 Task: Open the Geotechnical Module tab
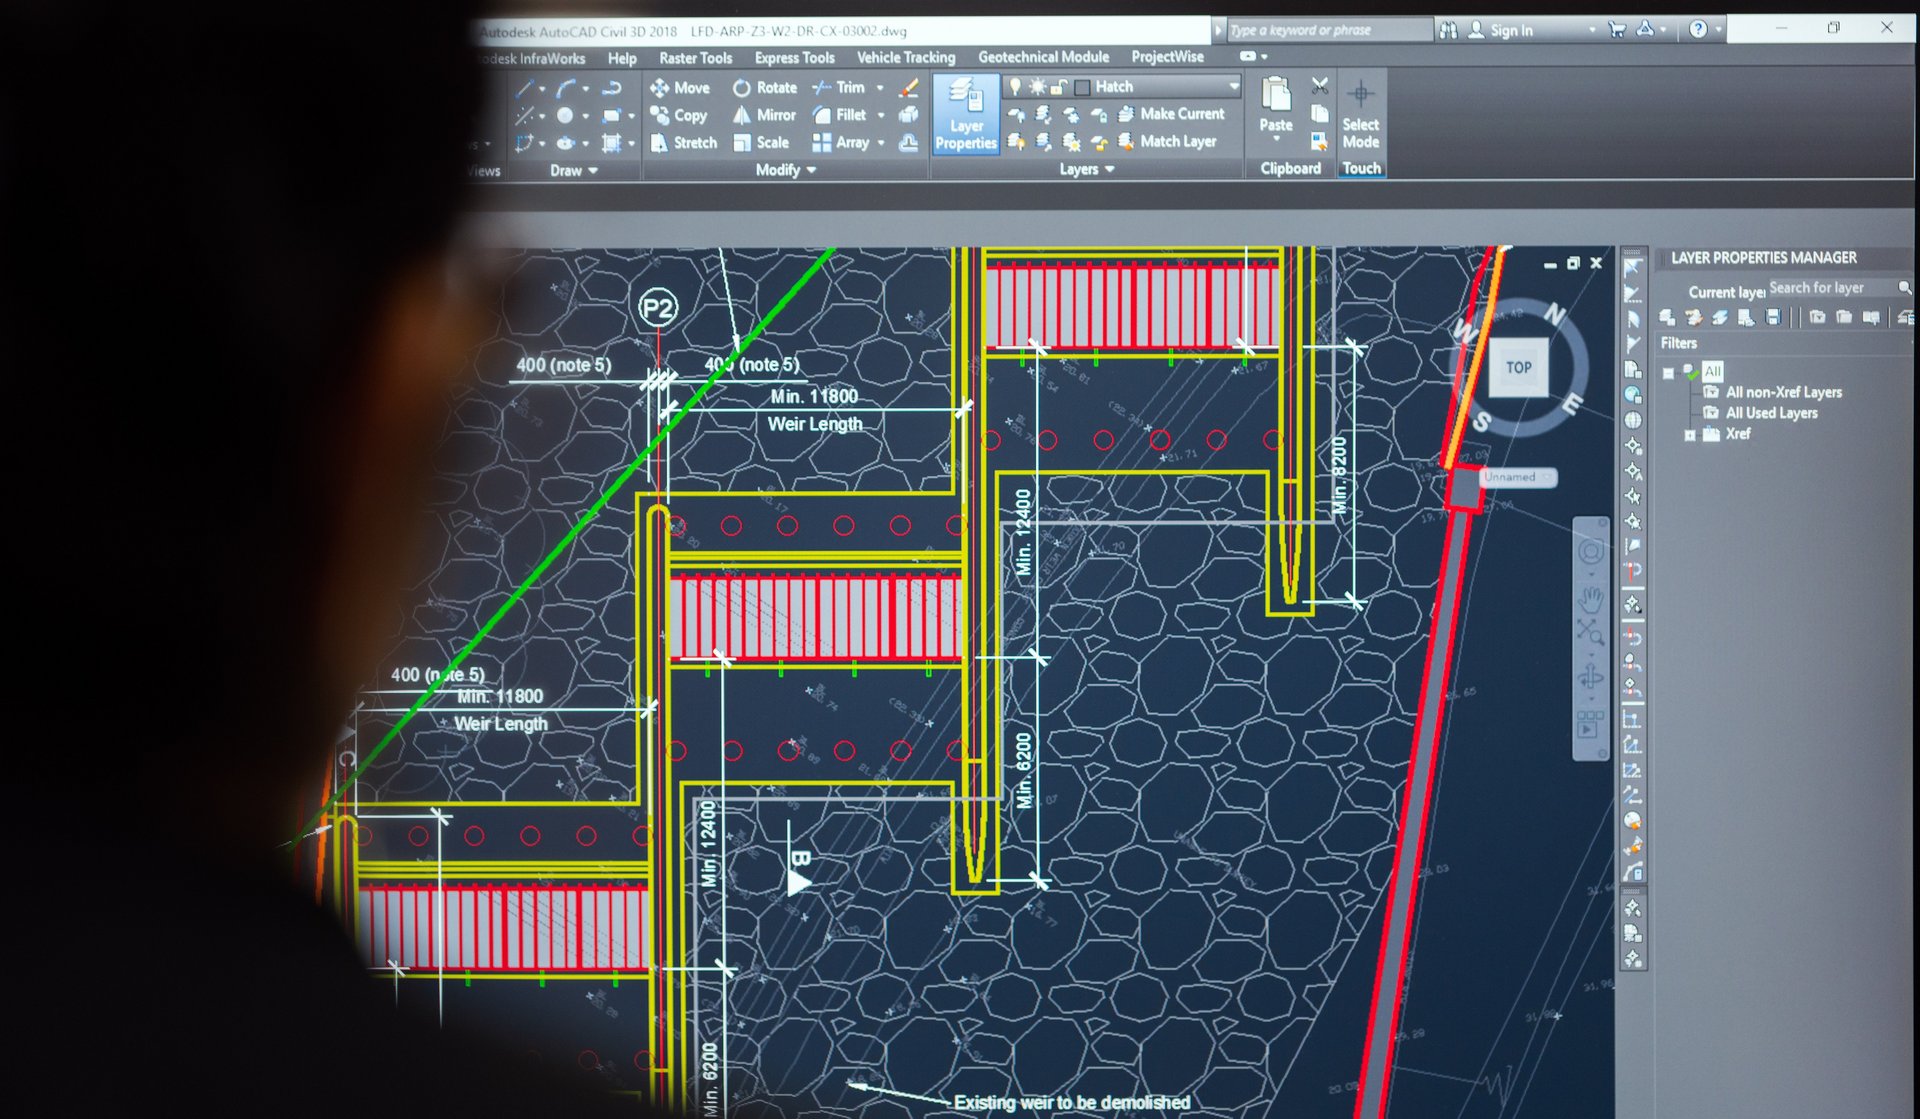pos(1043,57)
